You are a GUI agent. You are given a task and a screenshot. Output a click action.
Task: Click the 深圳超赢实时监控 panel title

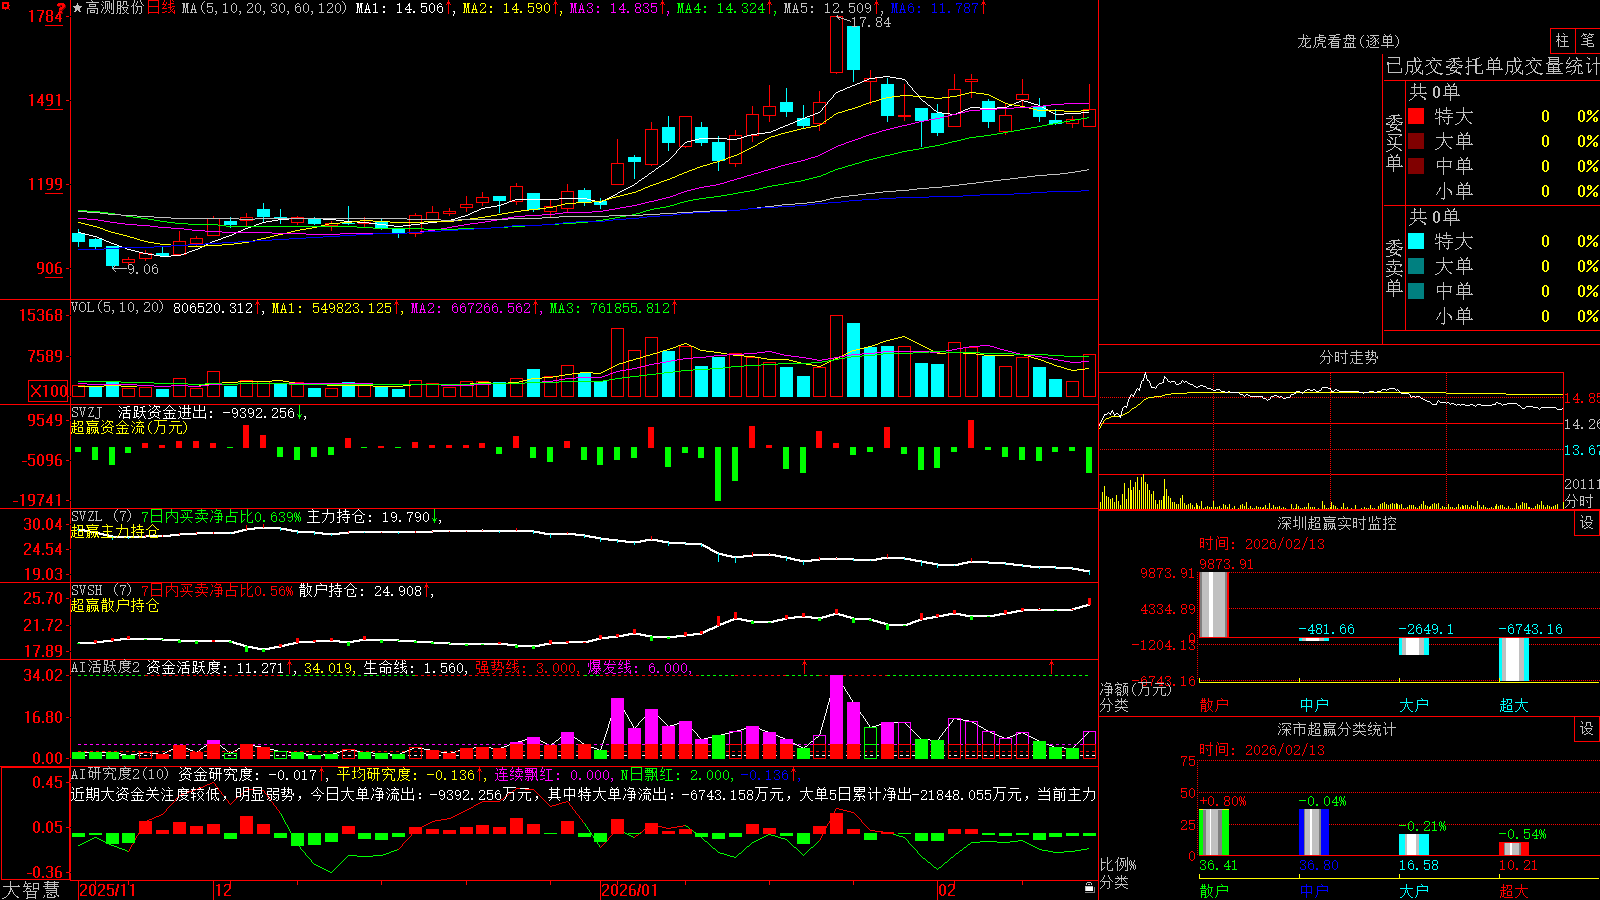1336,523
